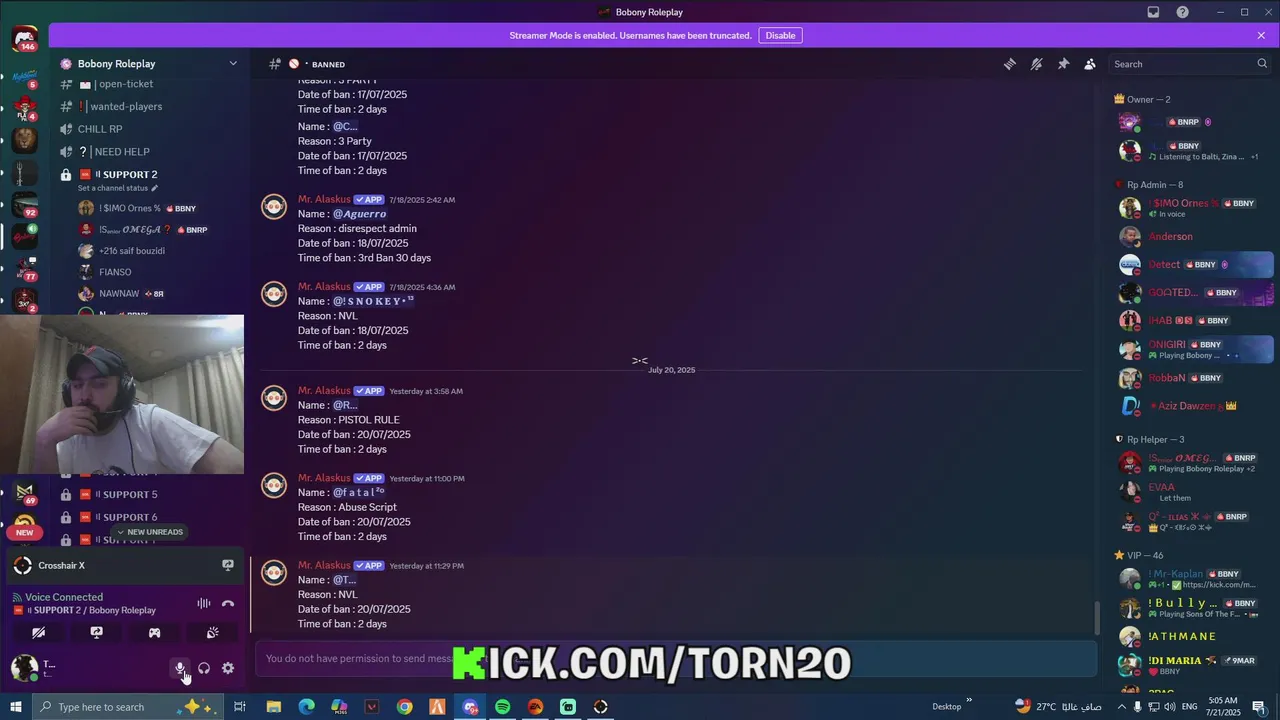Dismiss the Streamer Mode banner
1280x720 pixels.
1261,35
